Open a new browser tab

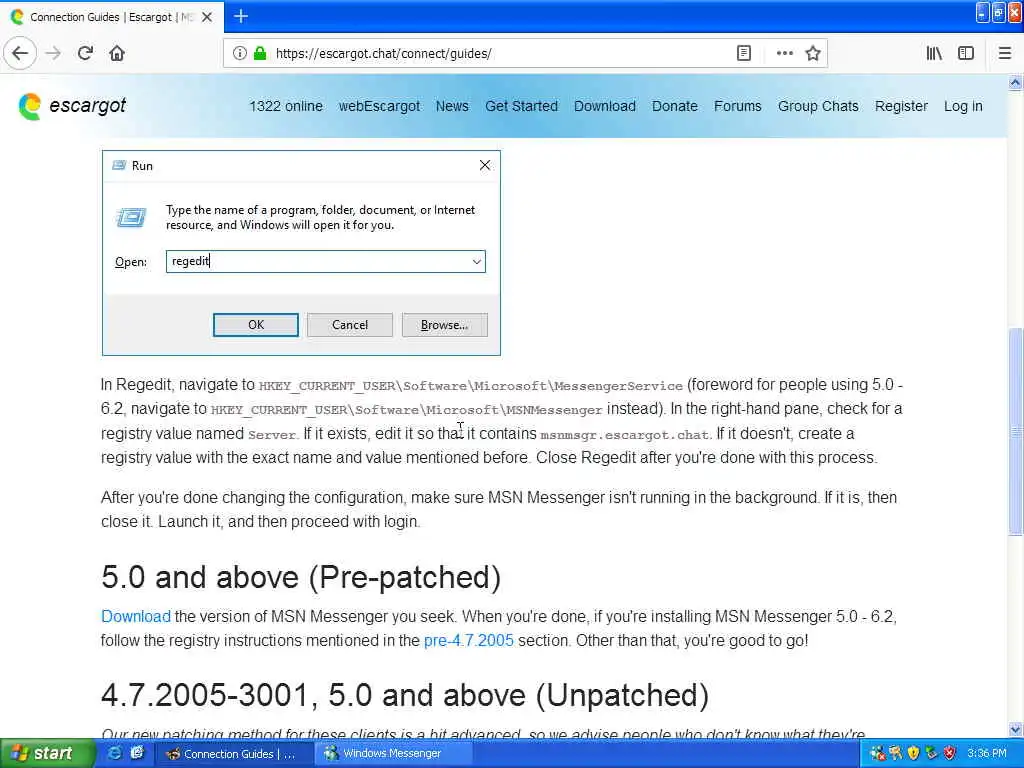[241, 16]
